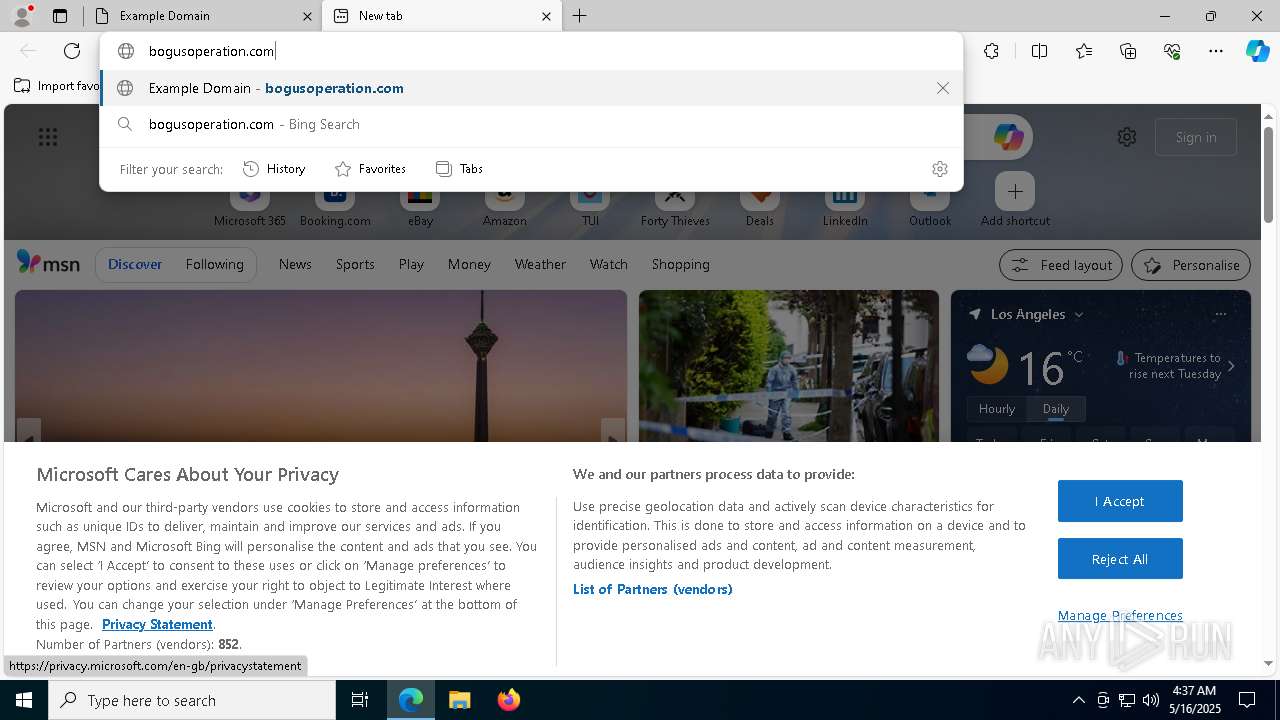Open a new tab with plus button
The image size is (1280, 720).
pyautogui.click(x=580, y=16)
